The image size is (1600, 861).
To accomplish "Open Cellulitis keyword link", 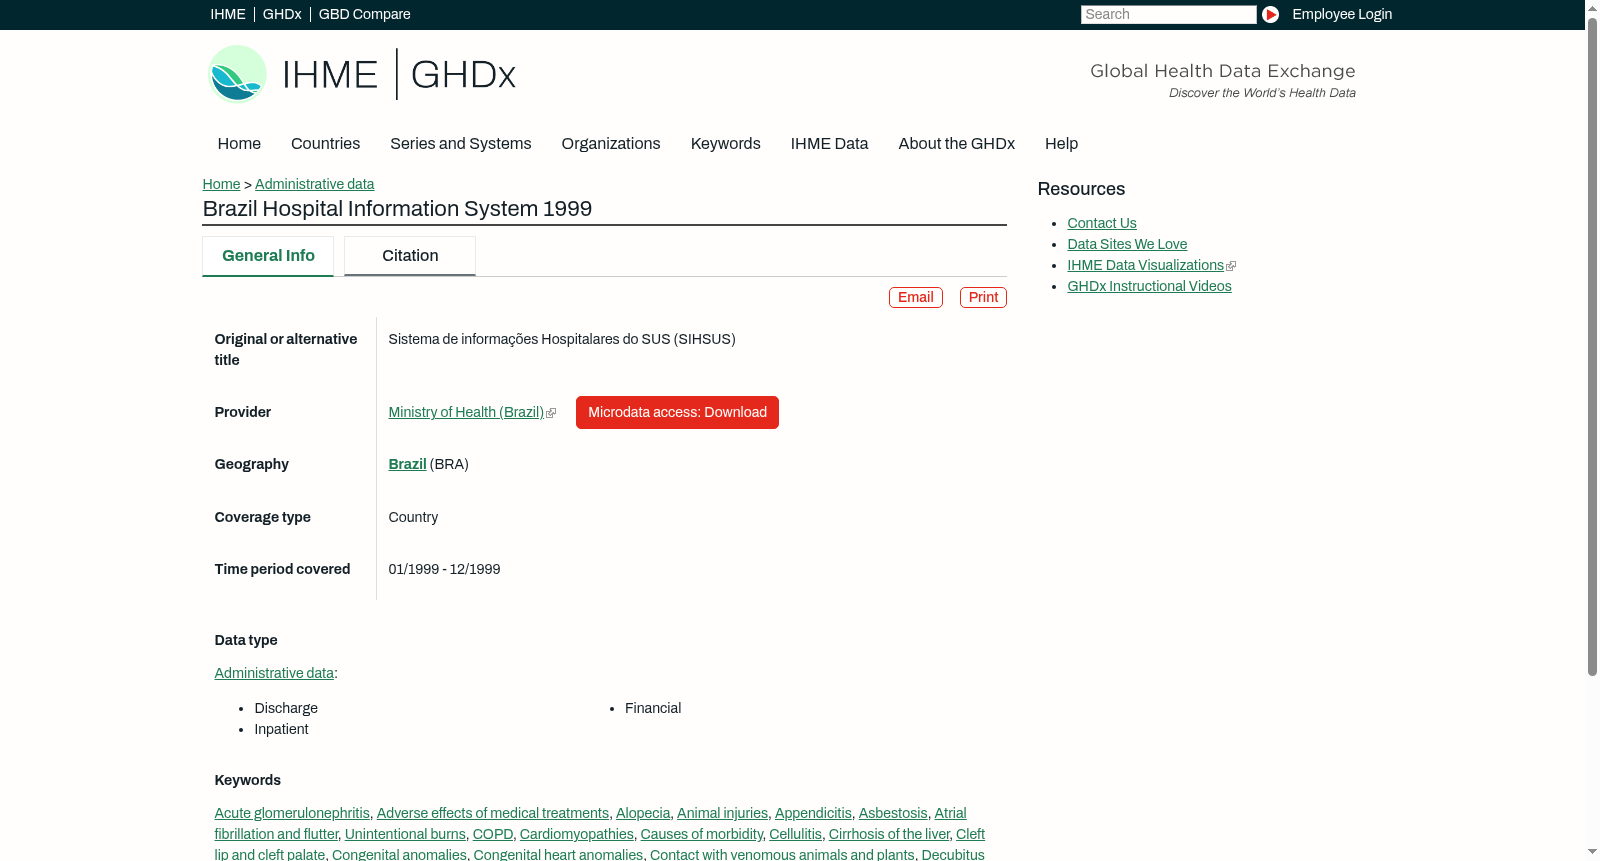I will pyautogui.click(x=795, y=834).
